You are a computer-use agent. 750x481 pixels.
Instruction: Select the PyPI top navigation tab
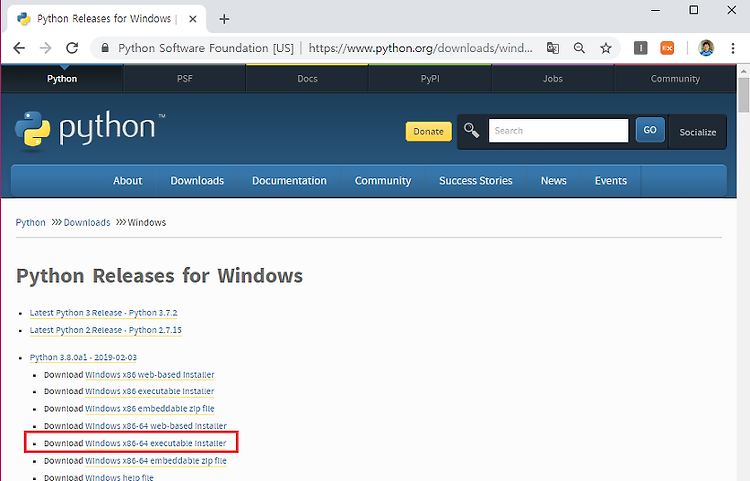point(430,78)
